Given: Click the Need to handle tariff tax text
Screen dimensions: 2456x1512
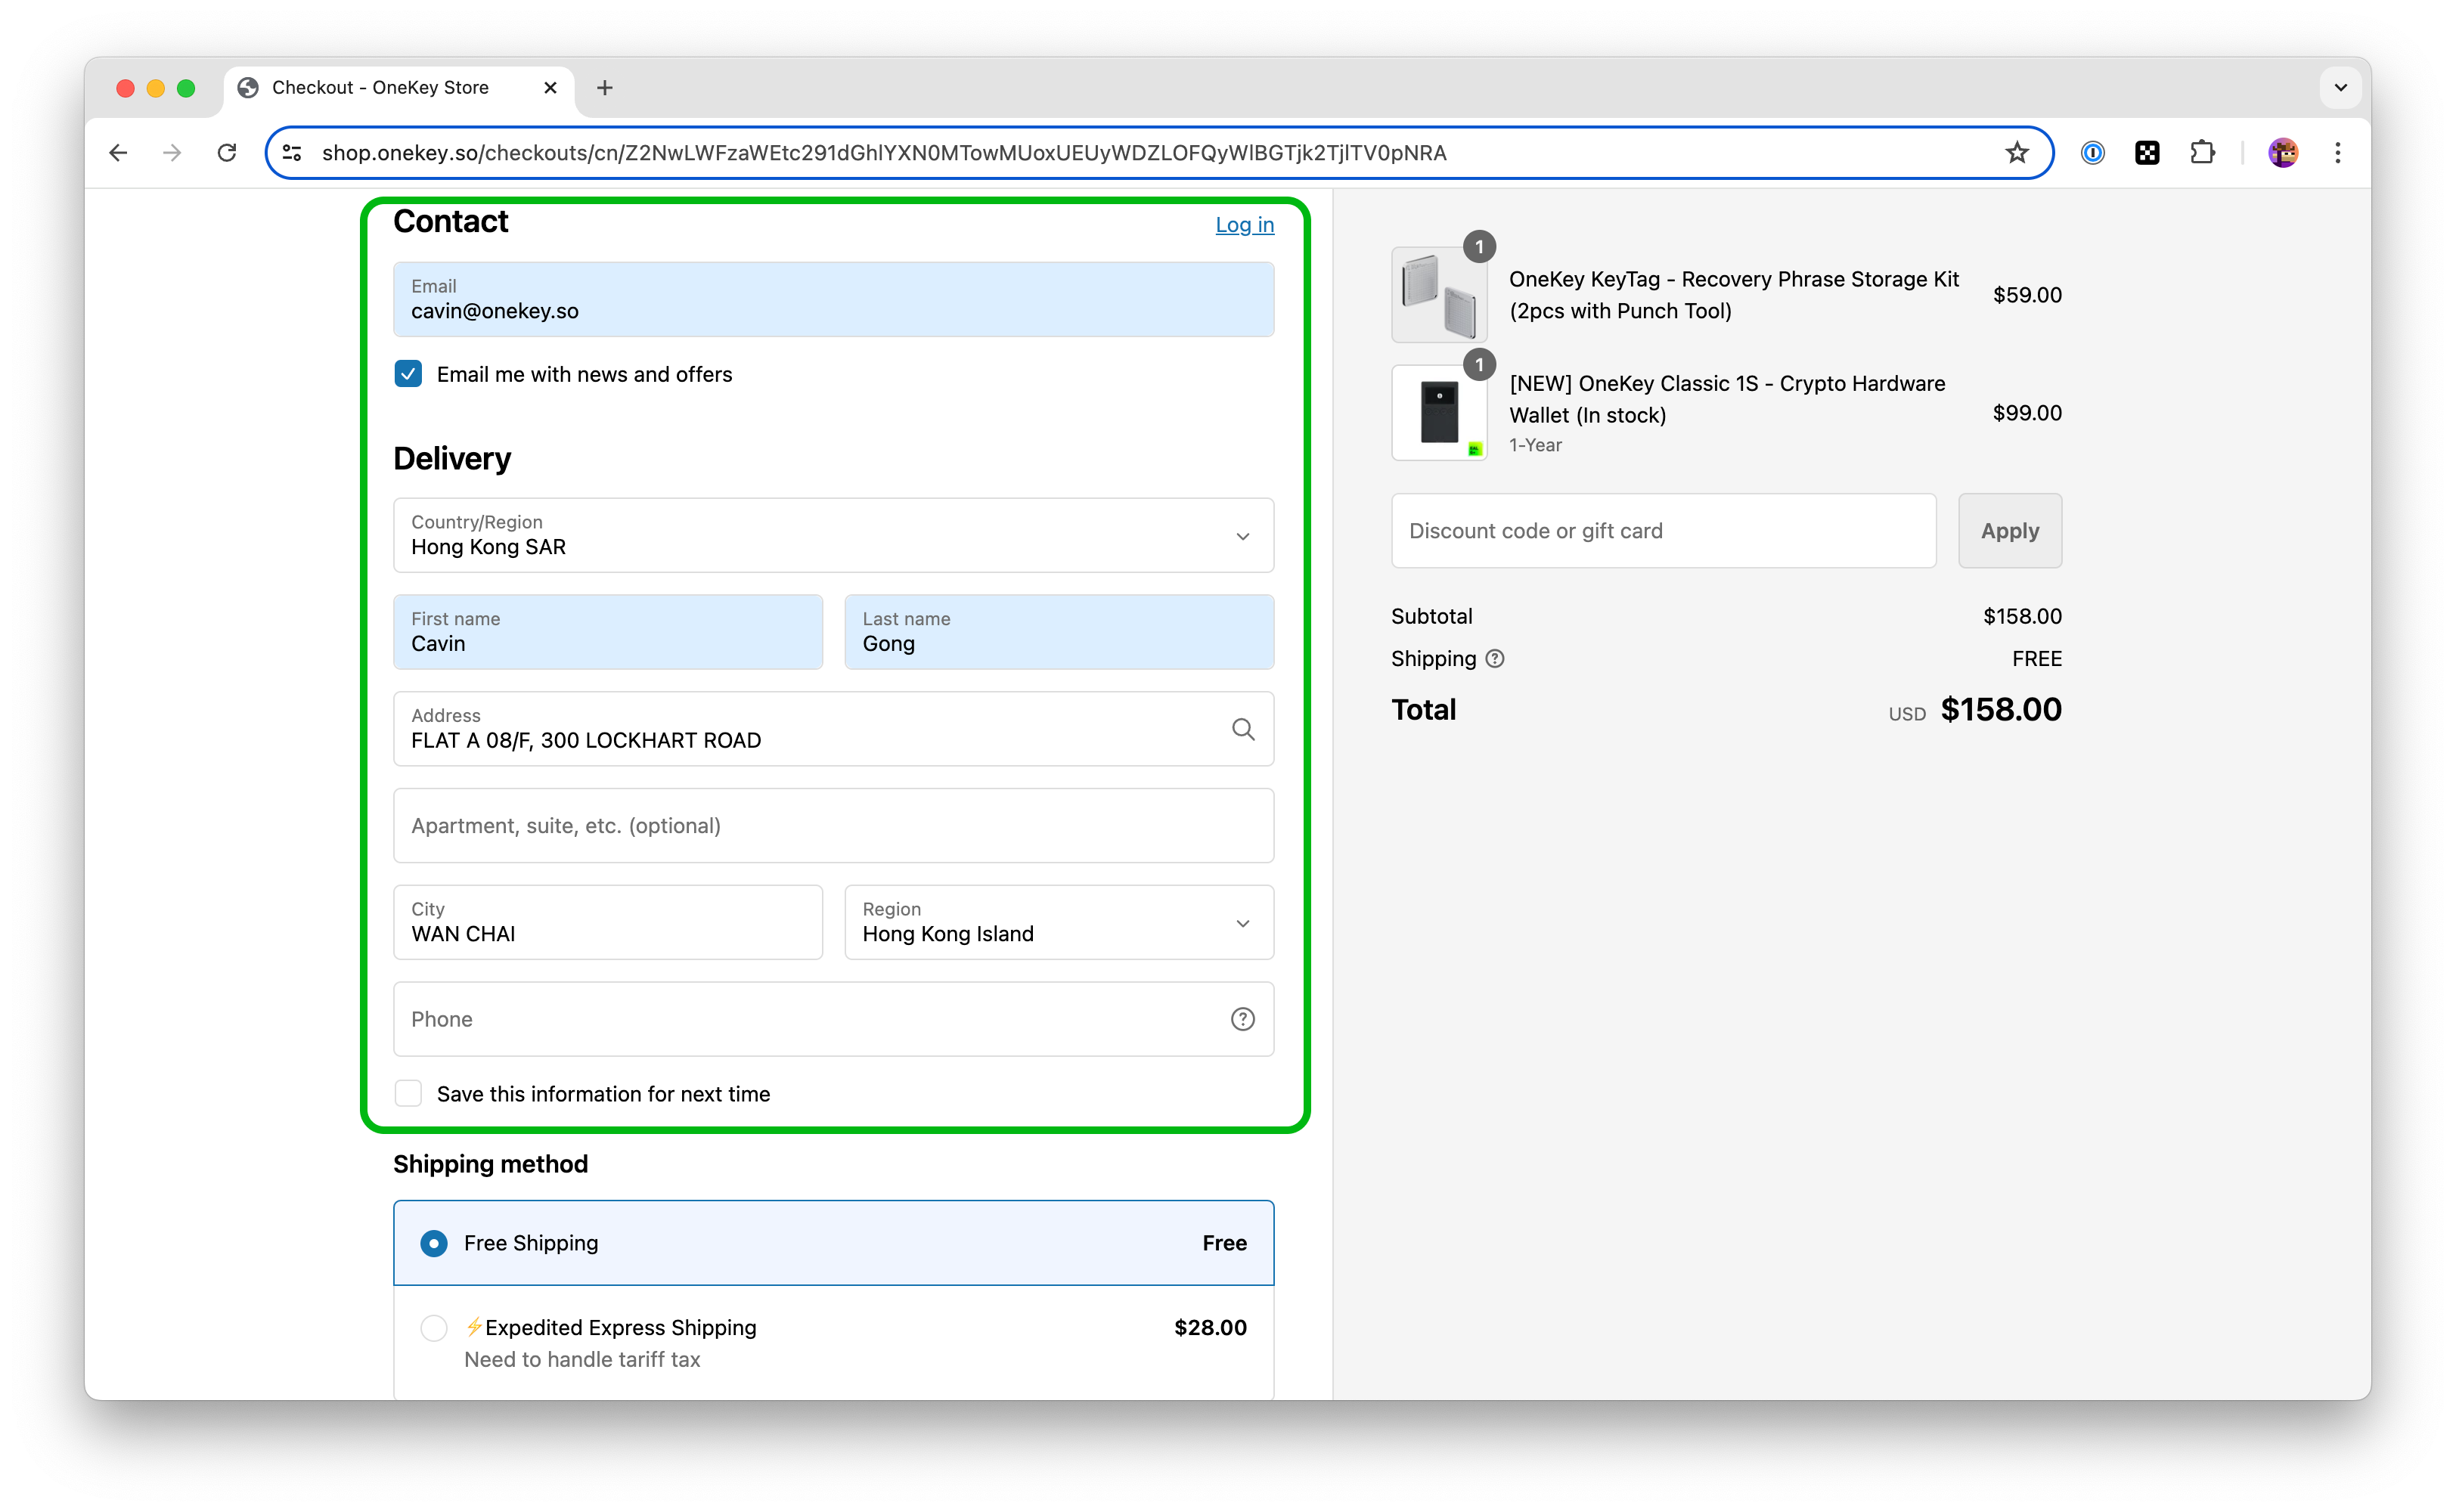Looking at the screenshot, I should (582, 1360).
